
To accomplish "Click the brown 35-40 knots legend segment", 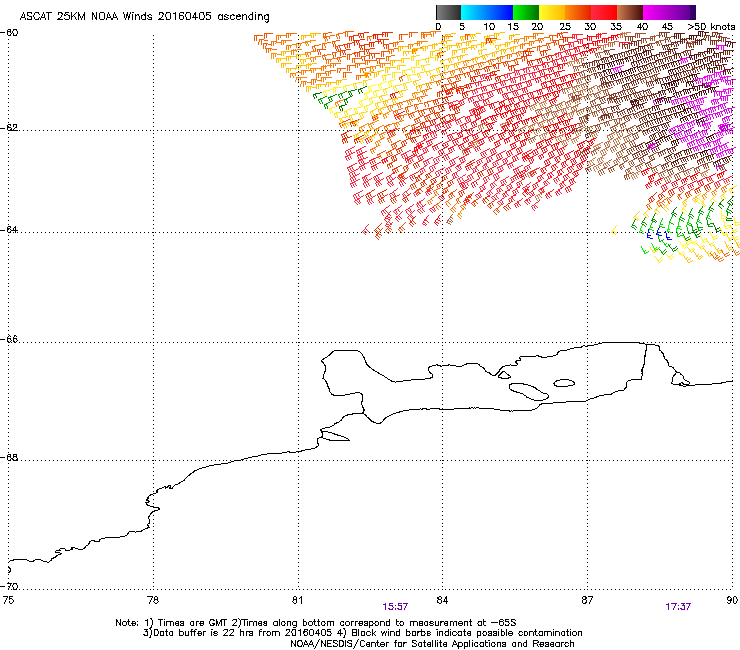I will tap(630, 12).
